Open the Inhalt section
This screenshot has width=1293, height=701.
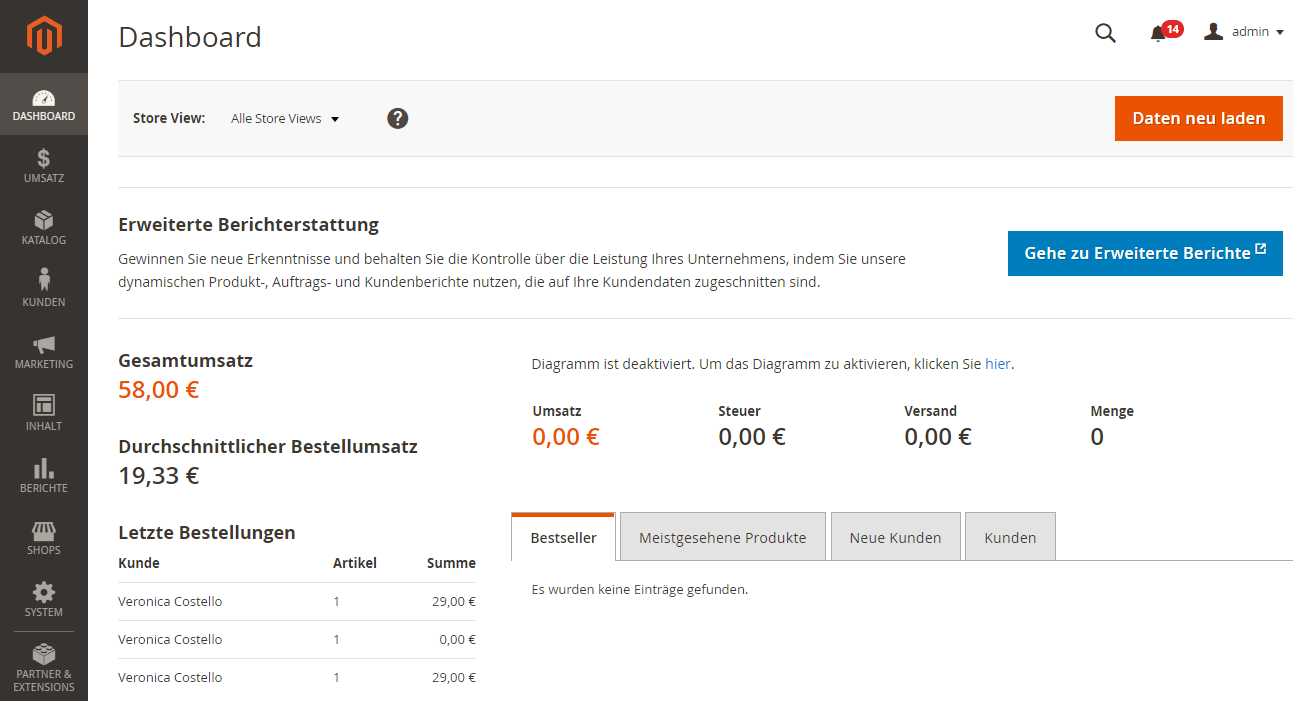[x=44, y=413]
